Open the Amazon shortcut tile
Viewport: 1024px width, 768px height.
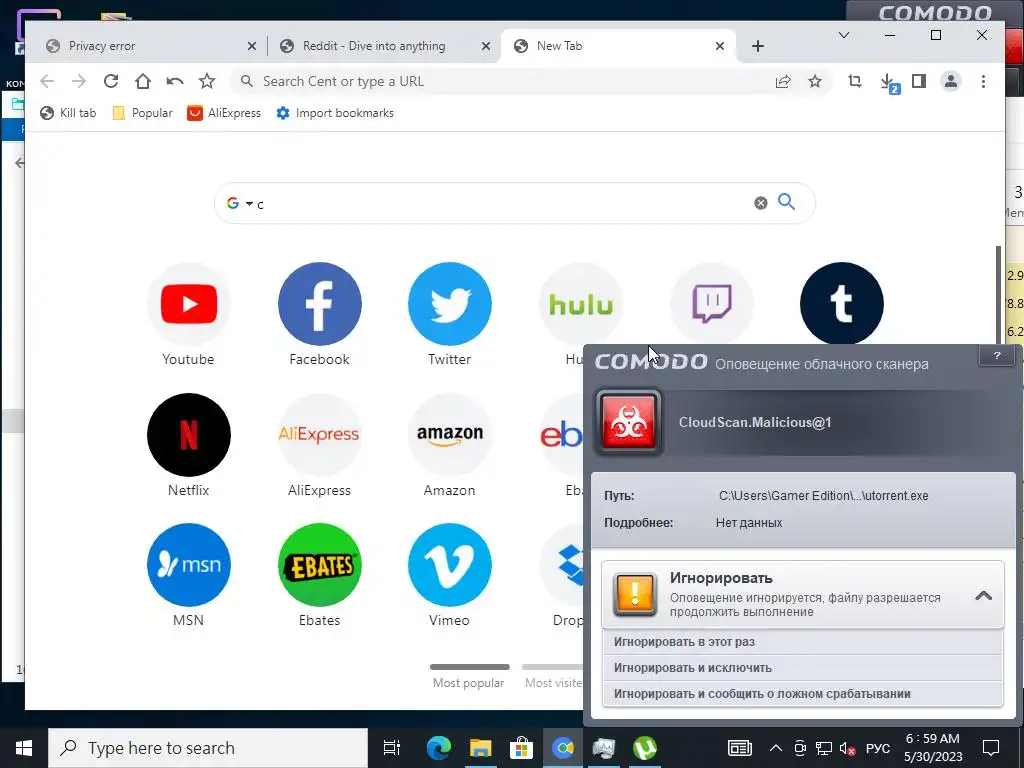[450, 434]
